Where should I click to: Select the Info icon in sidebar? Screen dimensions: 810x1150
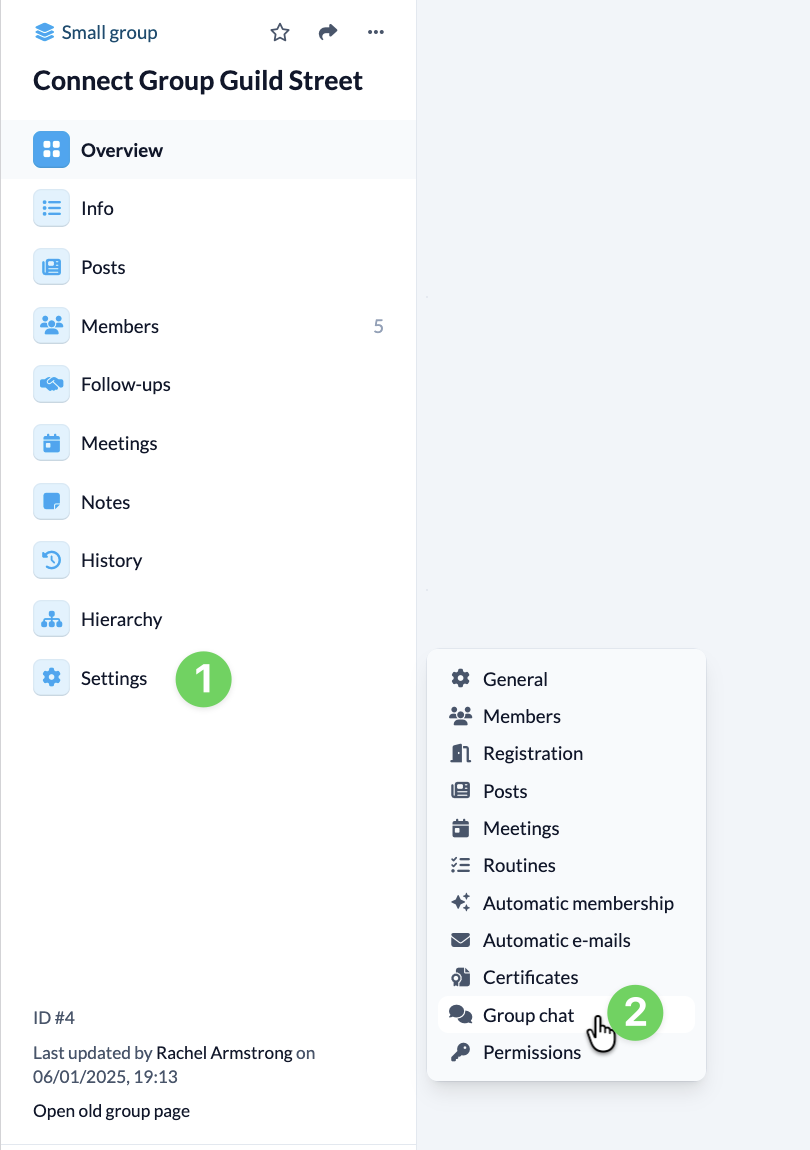click(51, 208)
